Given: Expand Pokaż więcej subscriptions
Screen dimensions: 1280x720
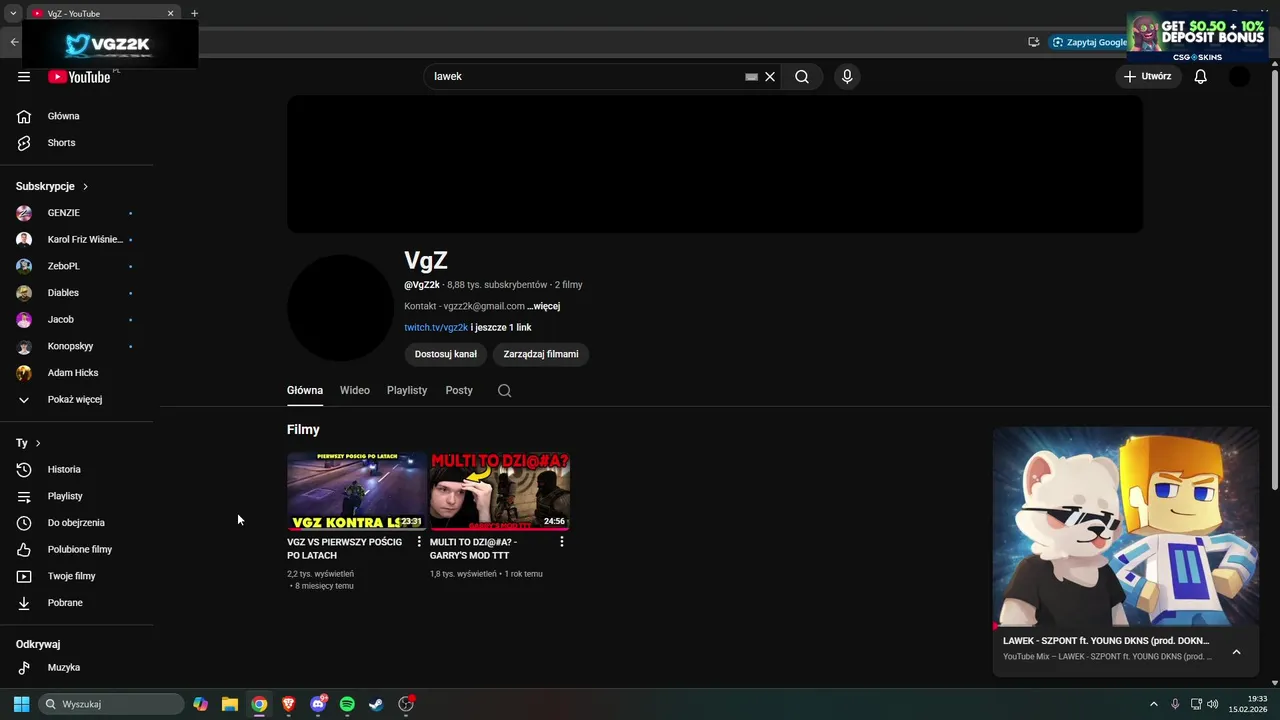Looking at the screenshot, I should (77, 400).
